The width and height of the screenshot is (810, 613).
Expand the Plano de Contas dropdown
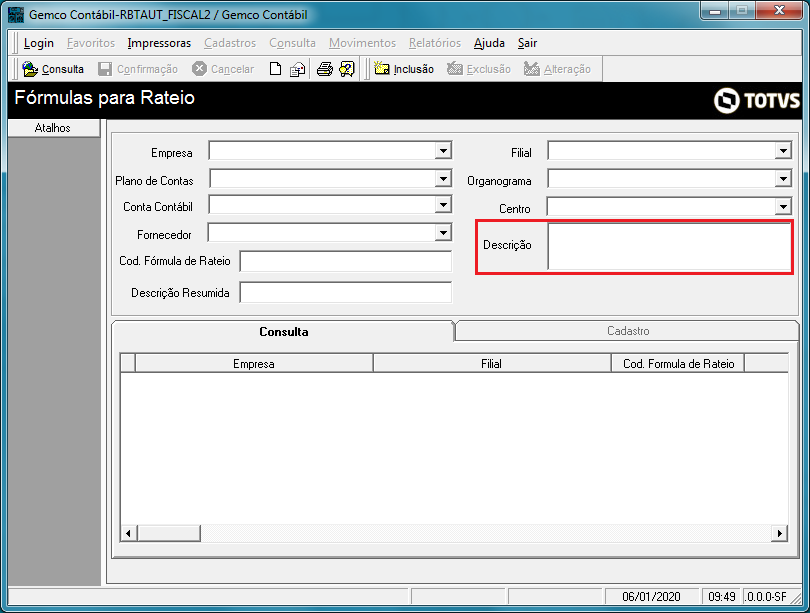tap(443, 179)
